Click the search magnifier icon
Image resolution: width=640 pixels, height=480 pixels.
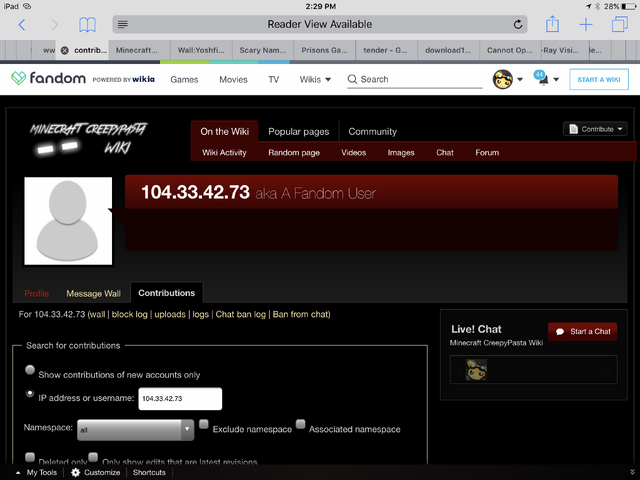coord(352,79)
